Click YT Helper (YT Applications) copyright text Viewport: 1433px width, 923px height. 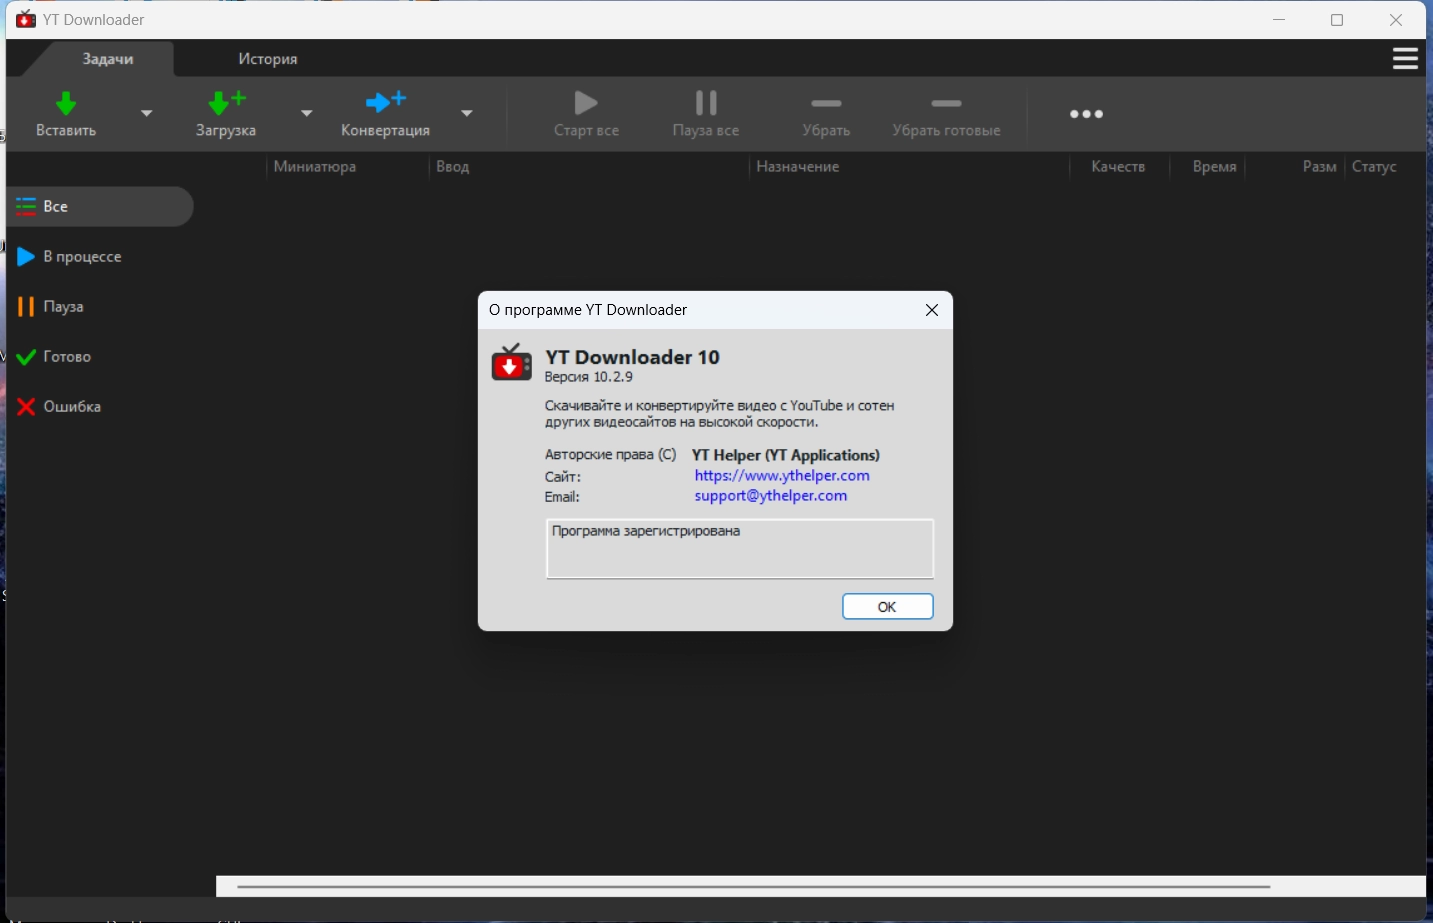[786, 455]
